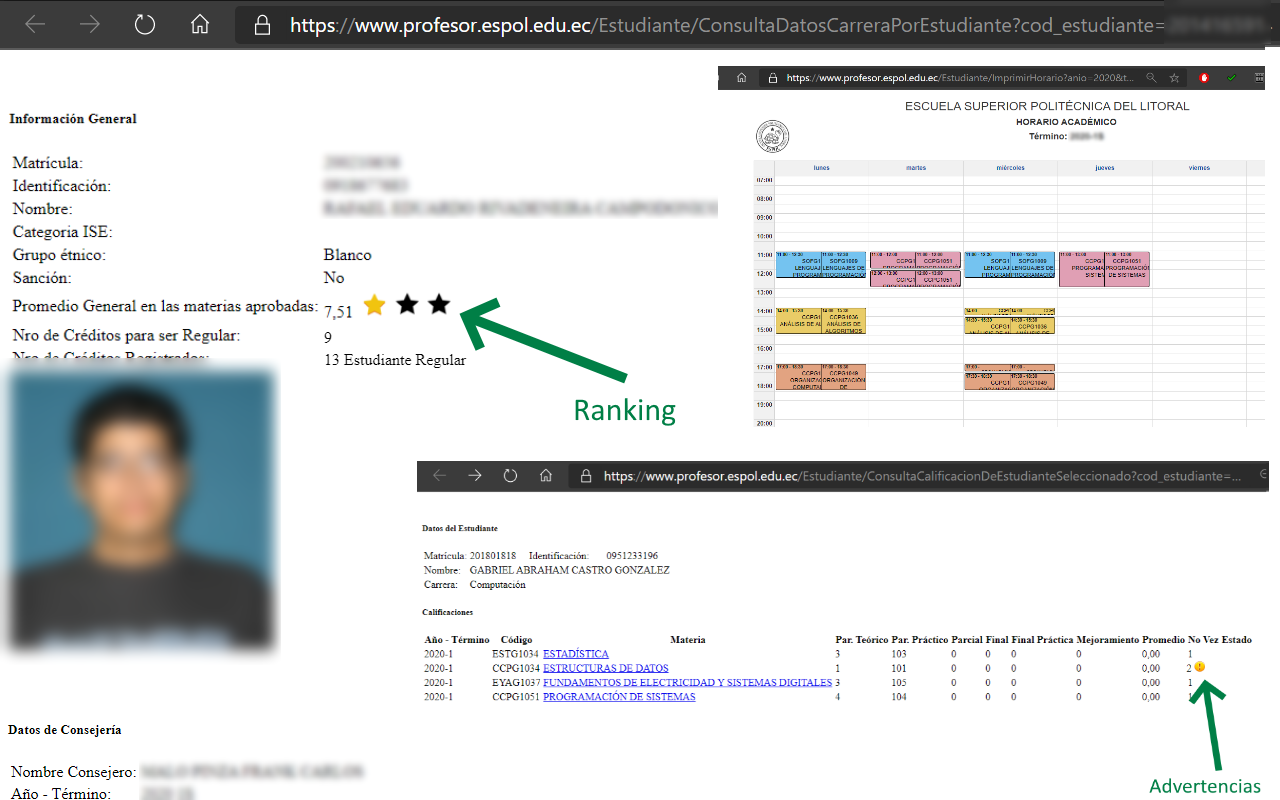
Task: Click home icon in the ImprimirHorario window
Action: click(x=741, y=77)
